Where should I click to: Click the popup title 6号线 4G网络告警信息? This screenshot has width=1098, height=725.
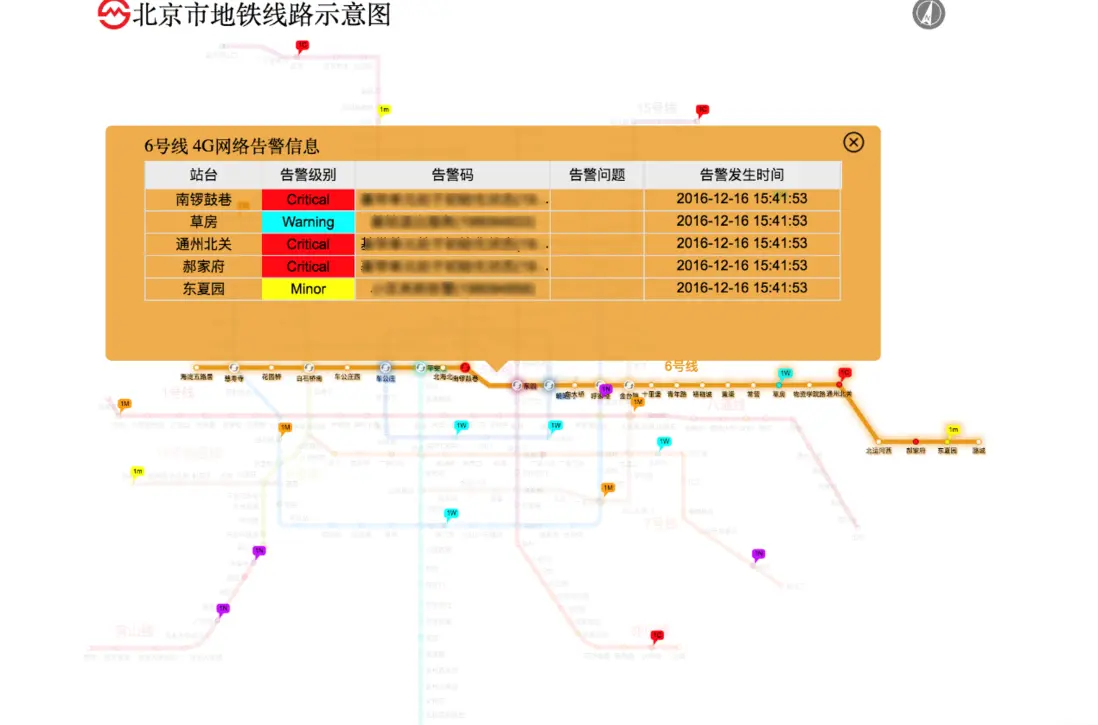pyautogui.click(x=232, y=146)
